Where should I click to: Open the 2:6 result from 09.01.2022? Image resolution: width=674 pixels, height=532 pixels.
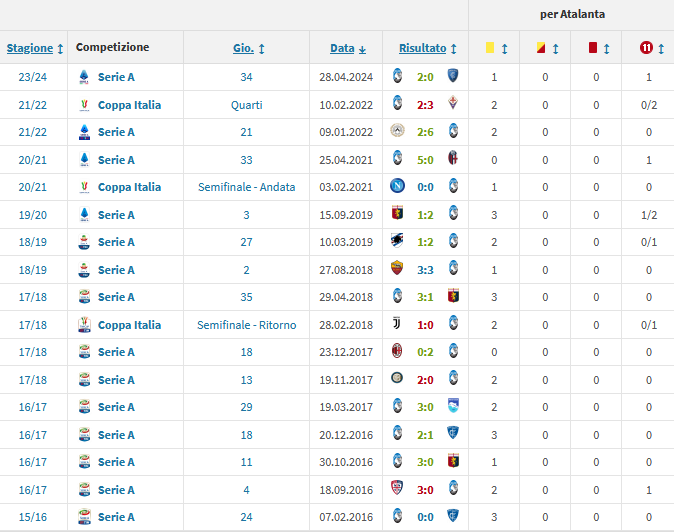(425, 132)
